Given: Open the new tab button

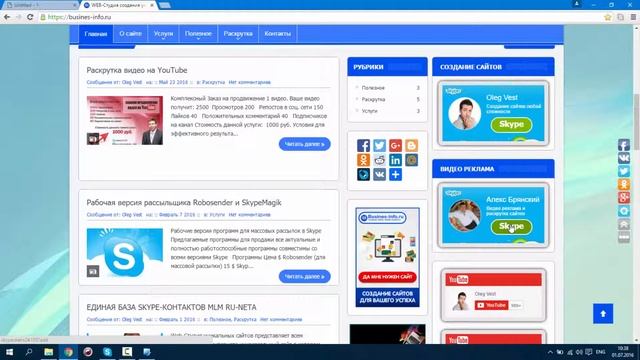Looking at the screenshot, I should coord(164,5).
